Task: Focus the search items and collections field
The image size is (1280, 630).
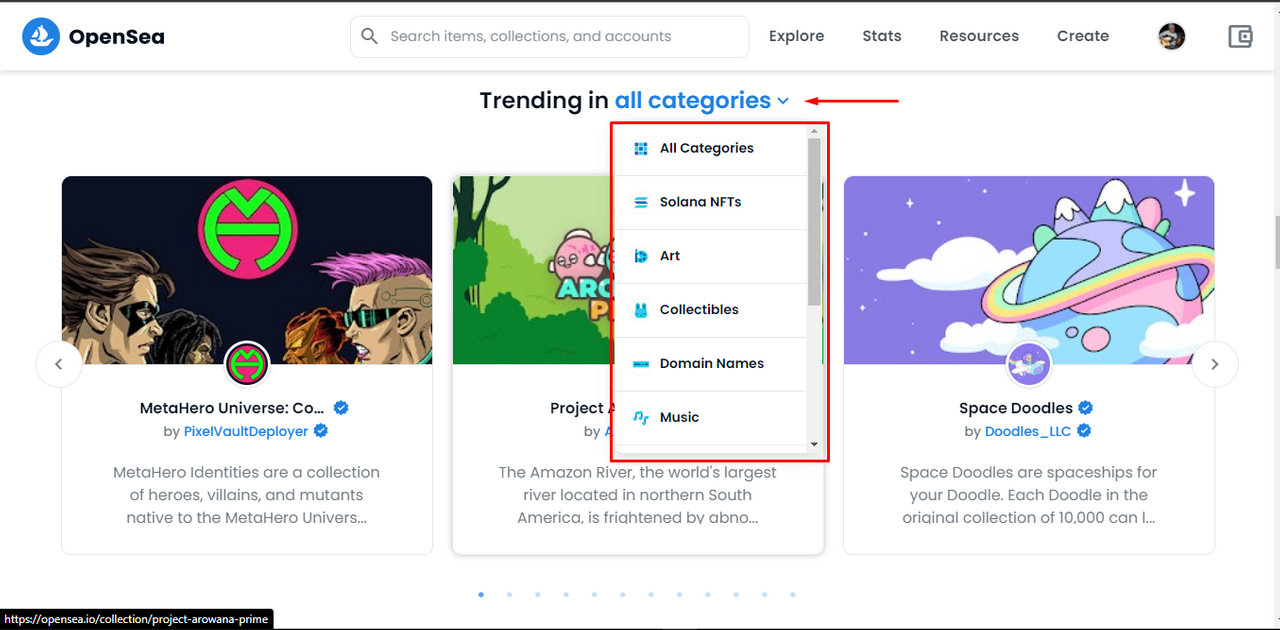Action: coord(549,36)
